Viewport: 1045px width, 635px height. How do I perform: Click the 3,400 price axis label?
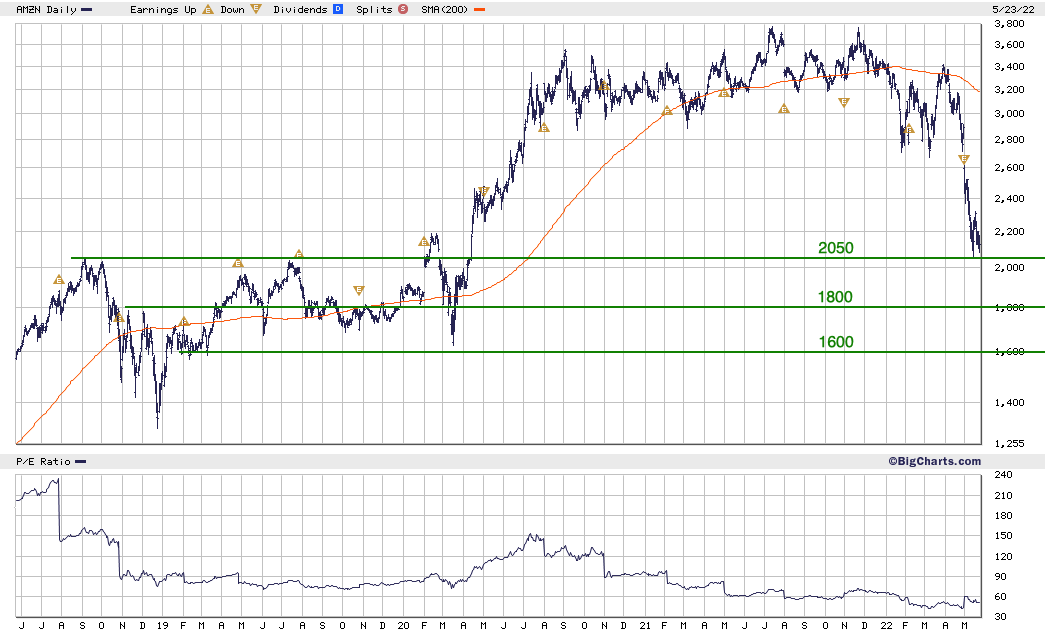click(1009, 67)
